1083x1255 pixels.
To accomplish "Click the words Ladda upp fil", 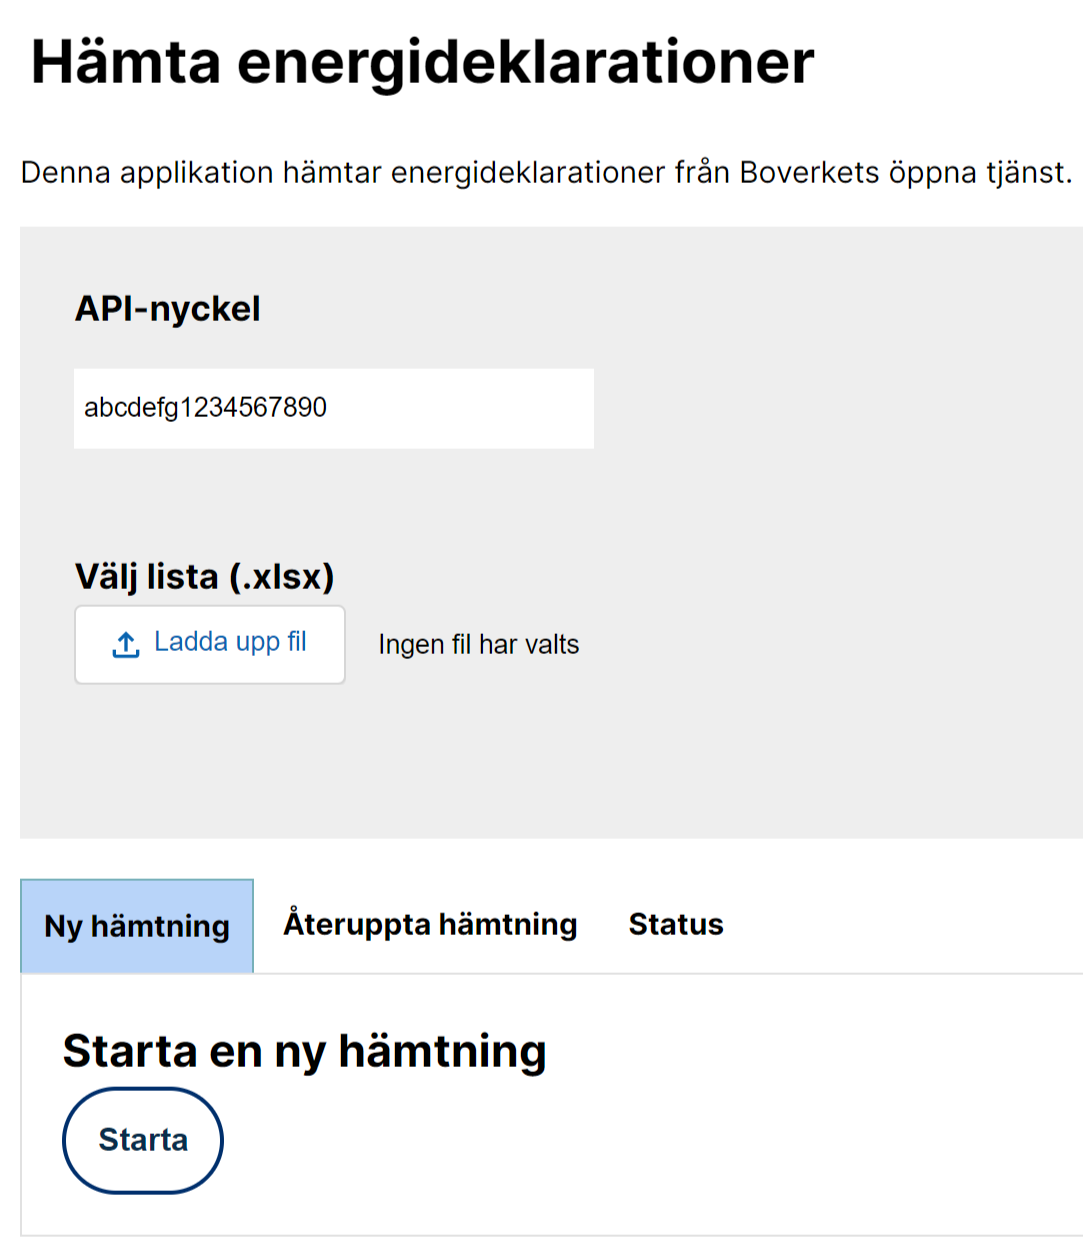I will coord(230,642).
